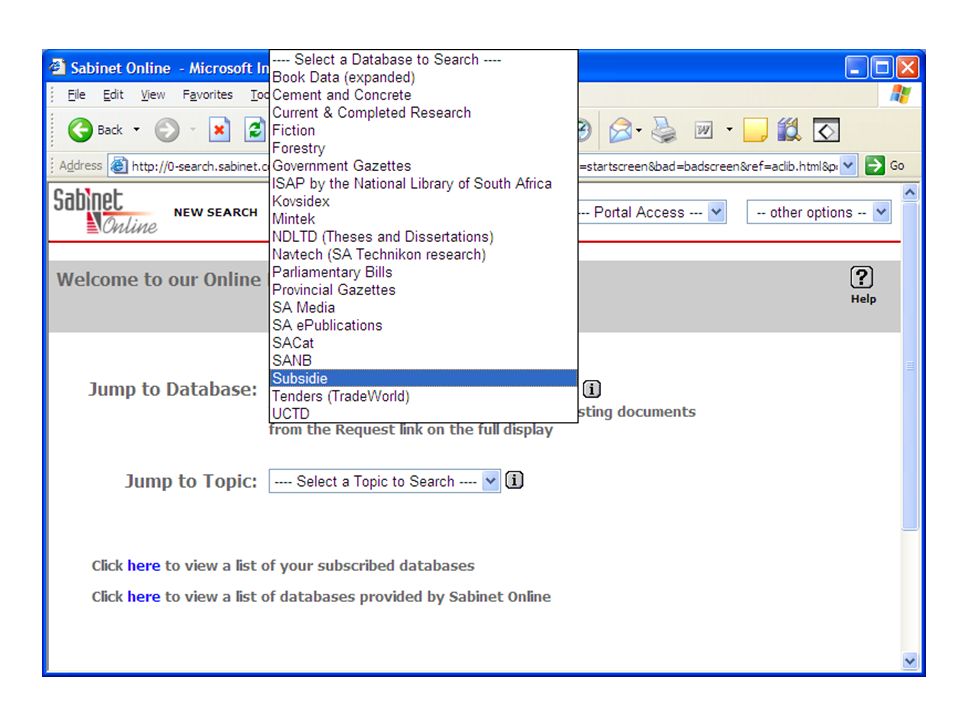This screenshot has width=960, height=720.
Task: Click the Edit with Word icon
Action: [703, 130]
